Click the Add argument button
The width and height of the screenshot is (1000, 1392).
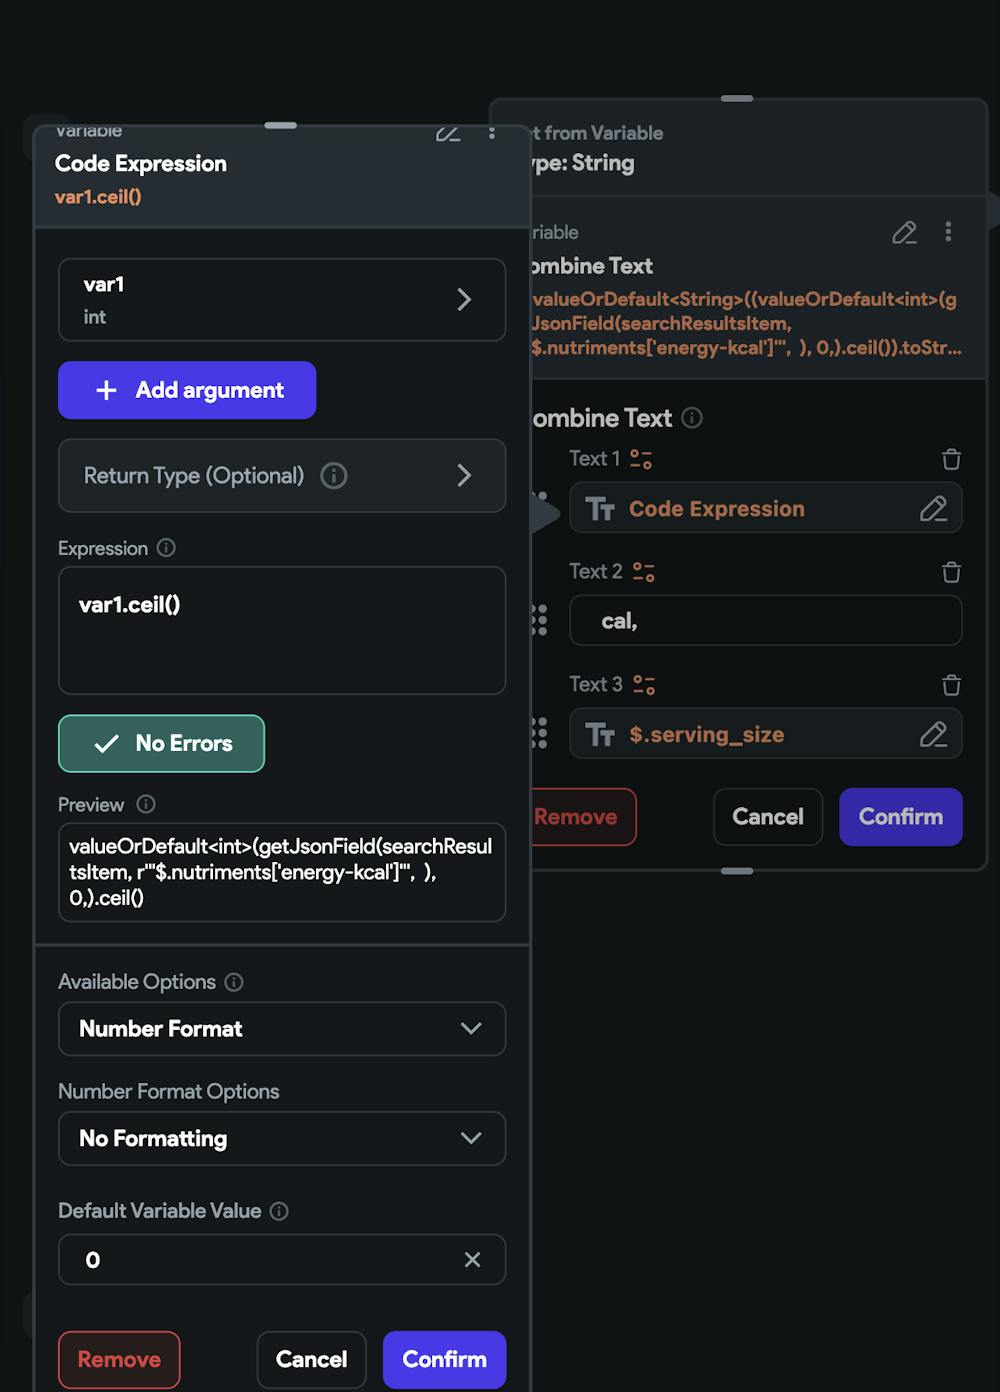click(x=187, y=390)
